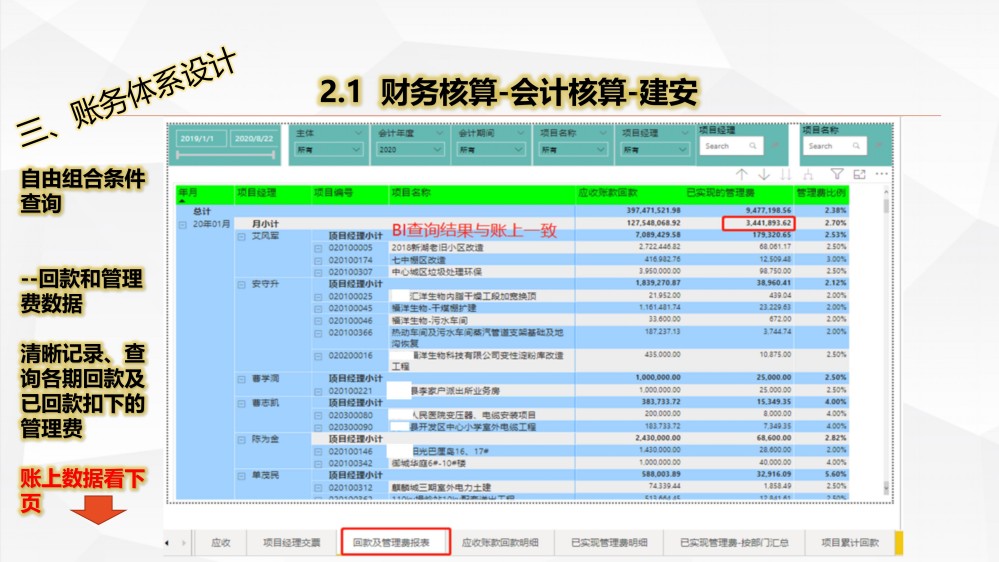Image resolution: width=999 pixels, height=562 pixels.
Task: Open the more options ellipsis menu
Action: point(882,174)
